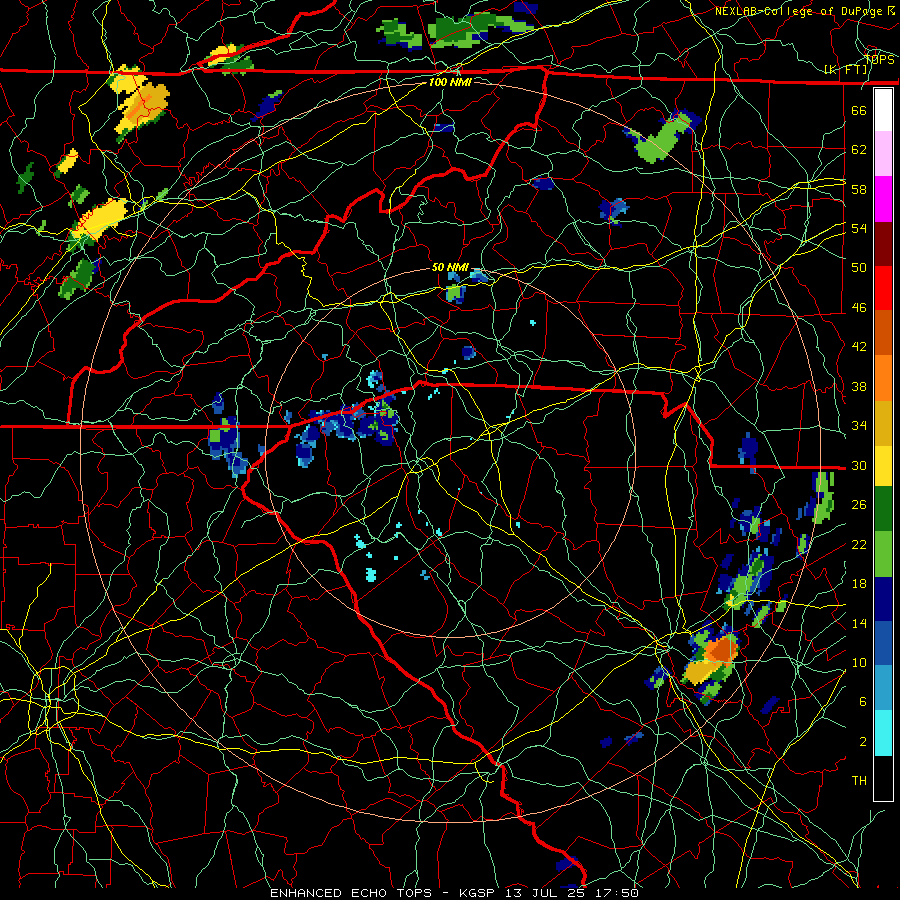Image resolution: width=900 pixels, height=900 pixels.
Task: Click the "66" legend value
Action: 859,110
